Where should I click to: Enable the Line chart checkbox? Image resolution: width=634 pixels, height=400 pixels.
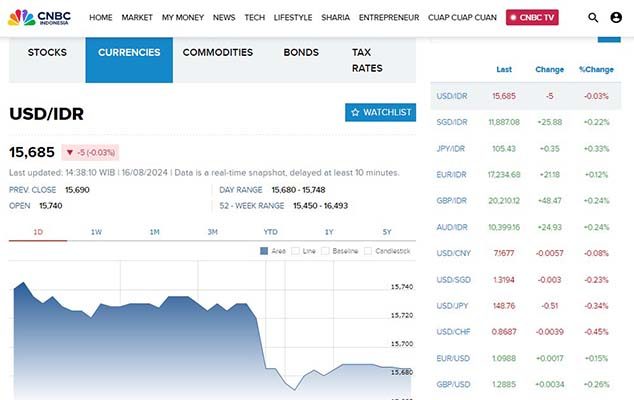(x=295, y=250)
